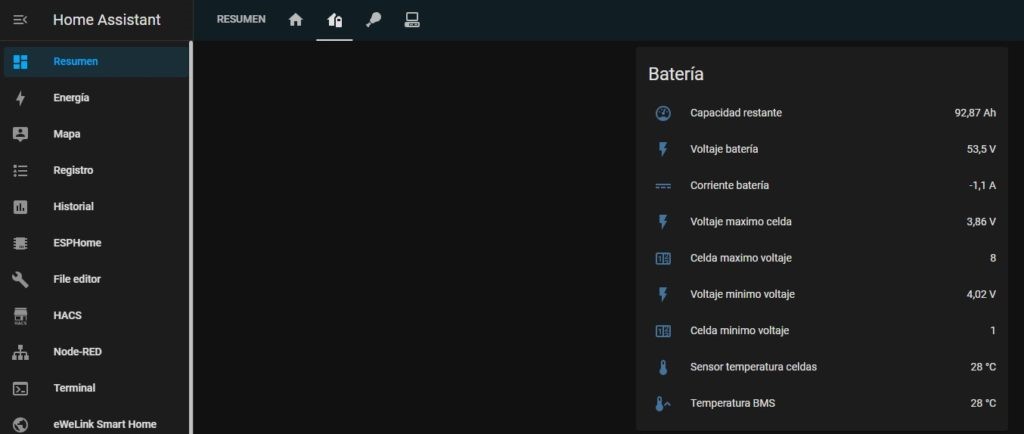Open the Capacidad restante sensor details
The width and height of the screenshot is (1024, 434).
tap(736, 113)
